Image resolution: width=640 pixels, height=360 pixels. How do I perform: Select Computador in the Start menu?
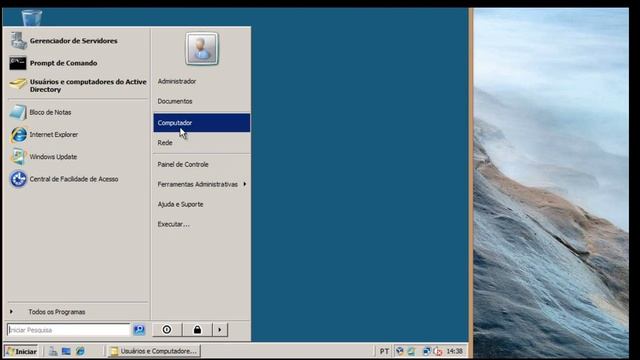[x=202, y=122]
